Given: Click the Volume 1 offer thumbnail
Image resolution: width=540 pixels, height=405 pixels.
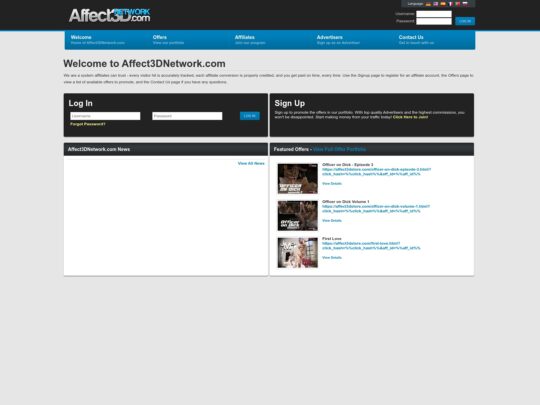Looking at the screenshot, I should pos(298,216).
